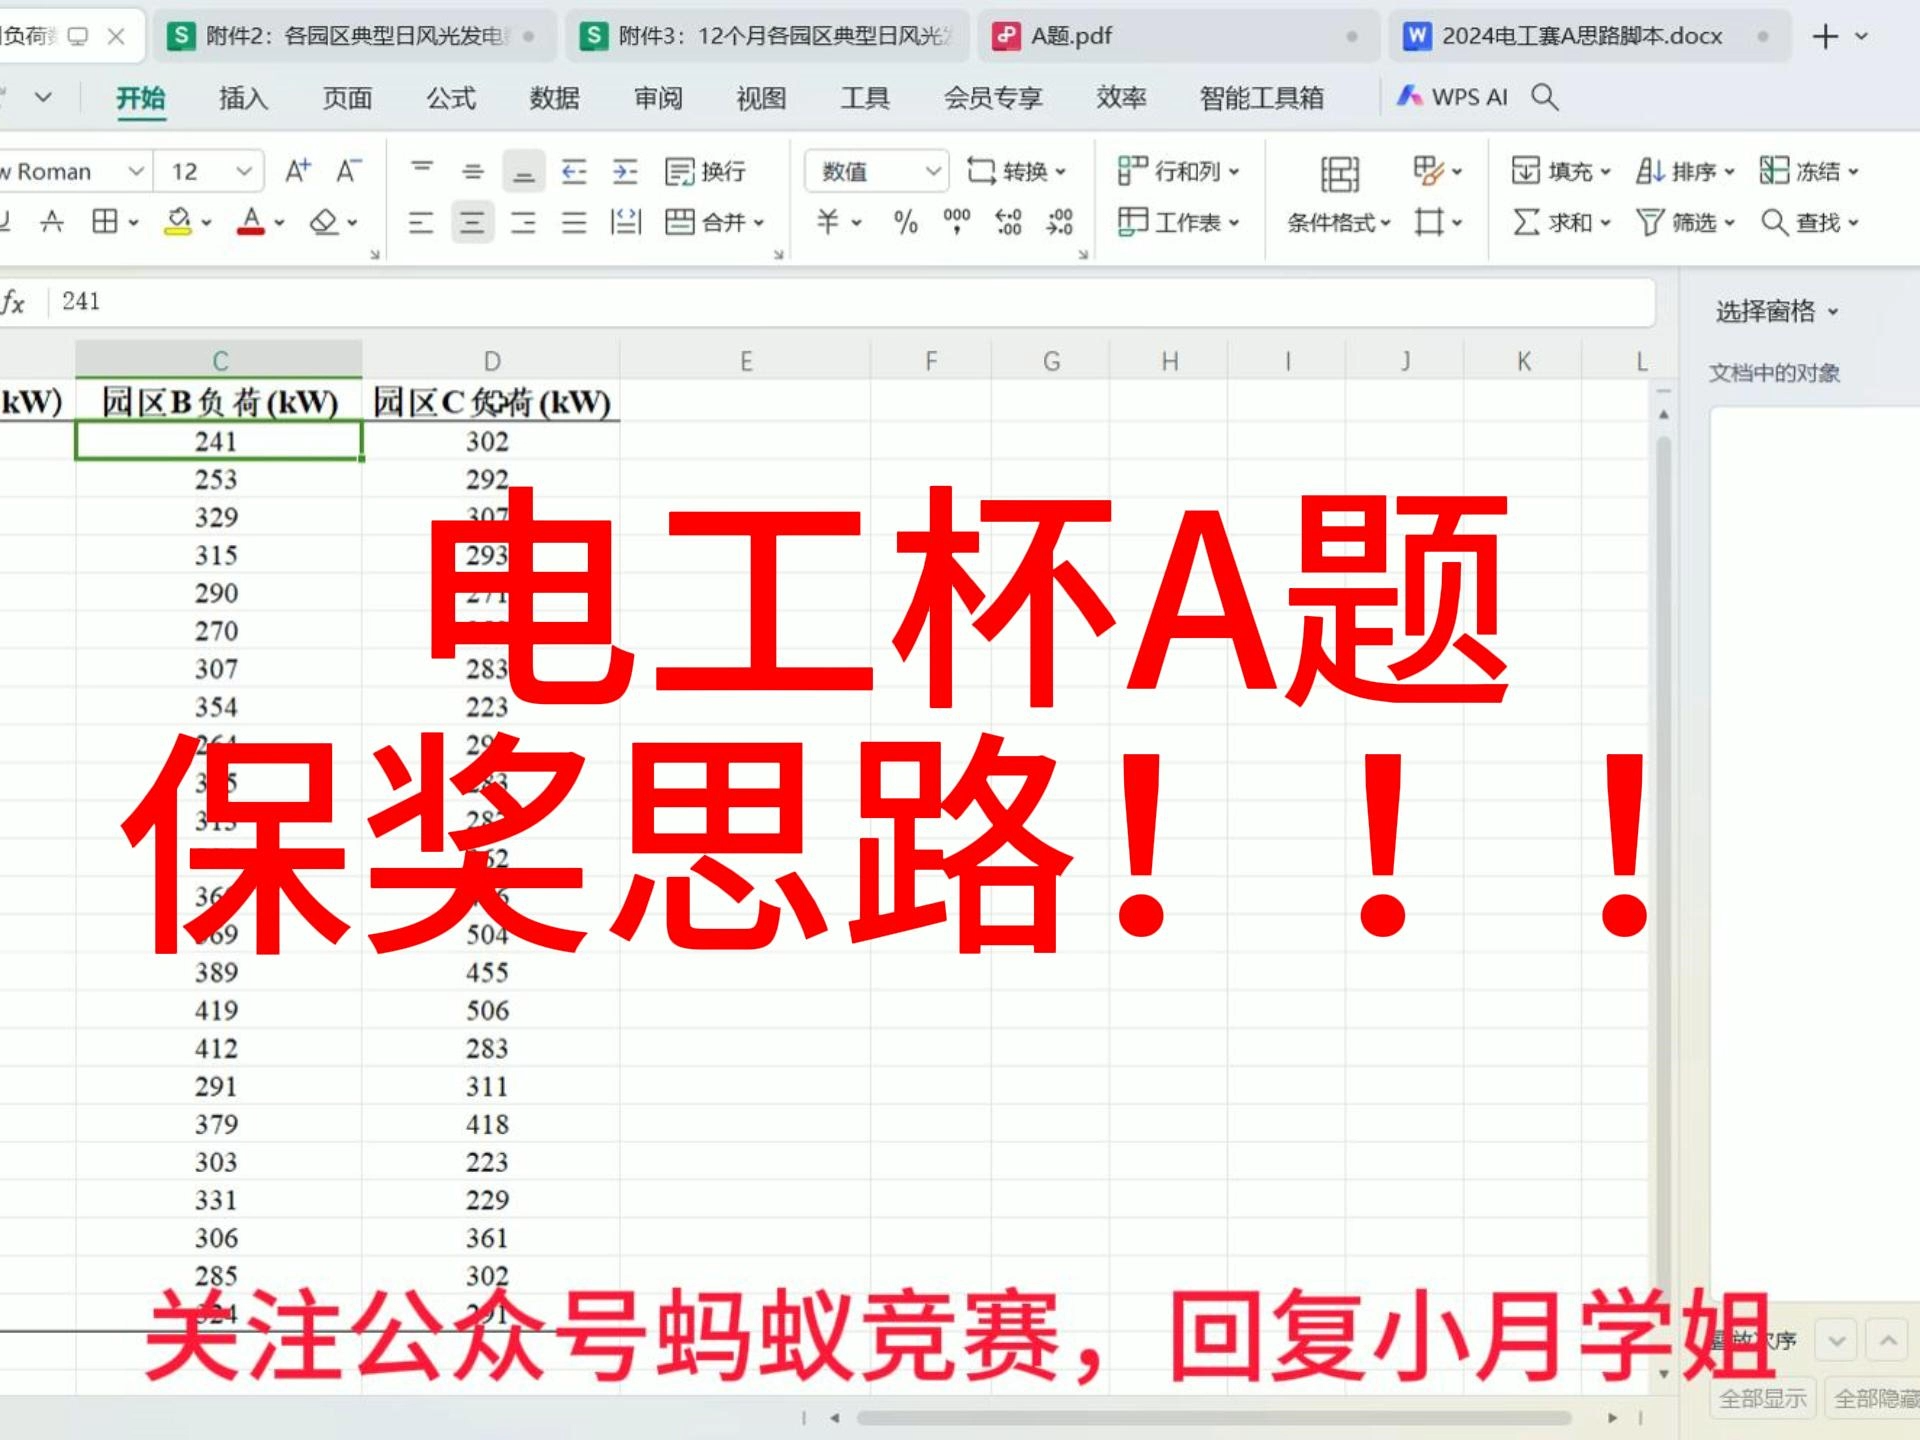Click 查找 find button
Screen dimensions: 1920x1440
[1809, 221]
